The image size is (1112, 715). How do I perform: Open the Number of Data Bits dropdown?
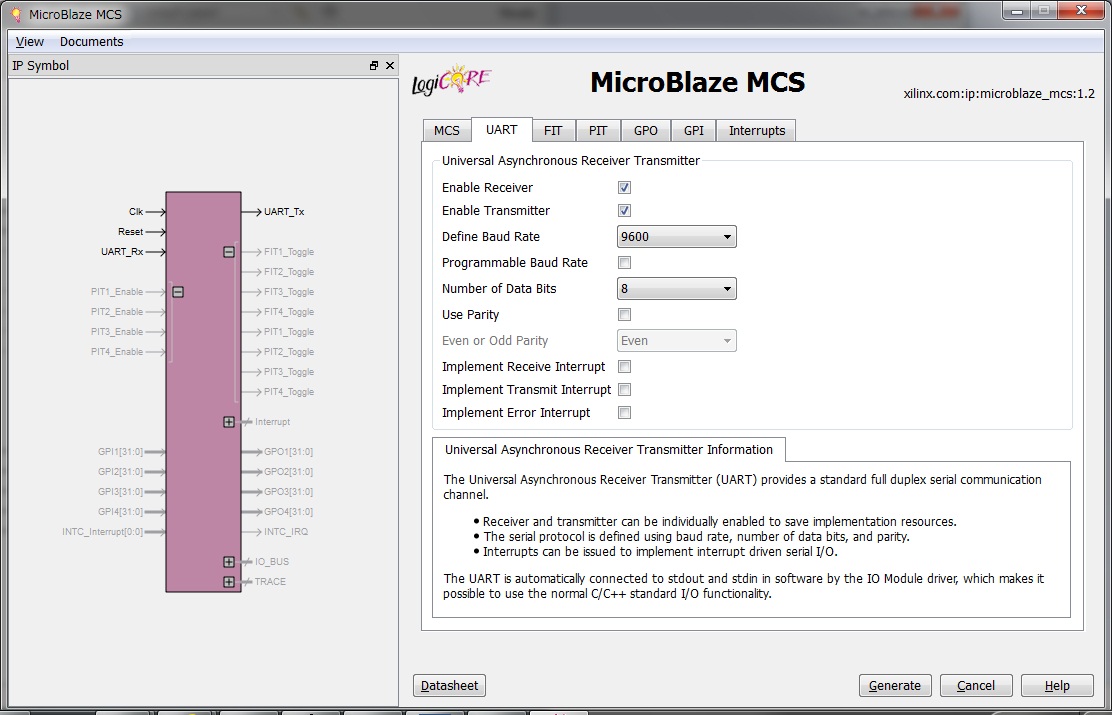[677, 289]
